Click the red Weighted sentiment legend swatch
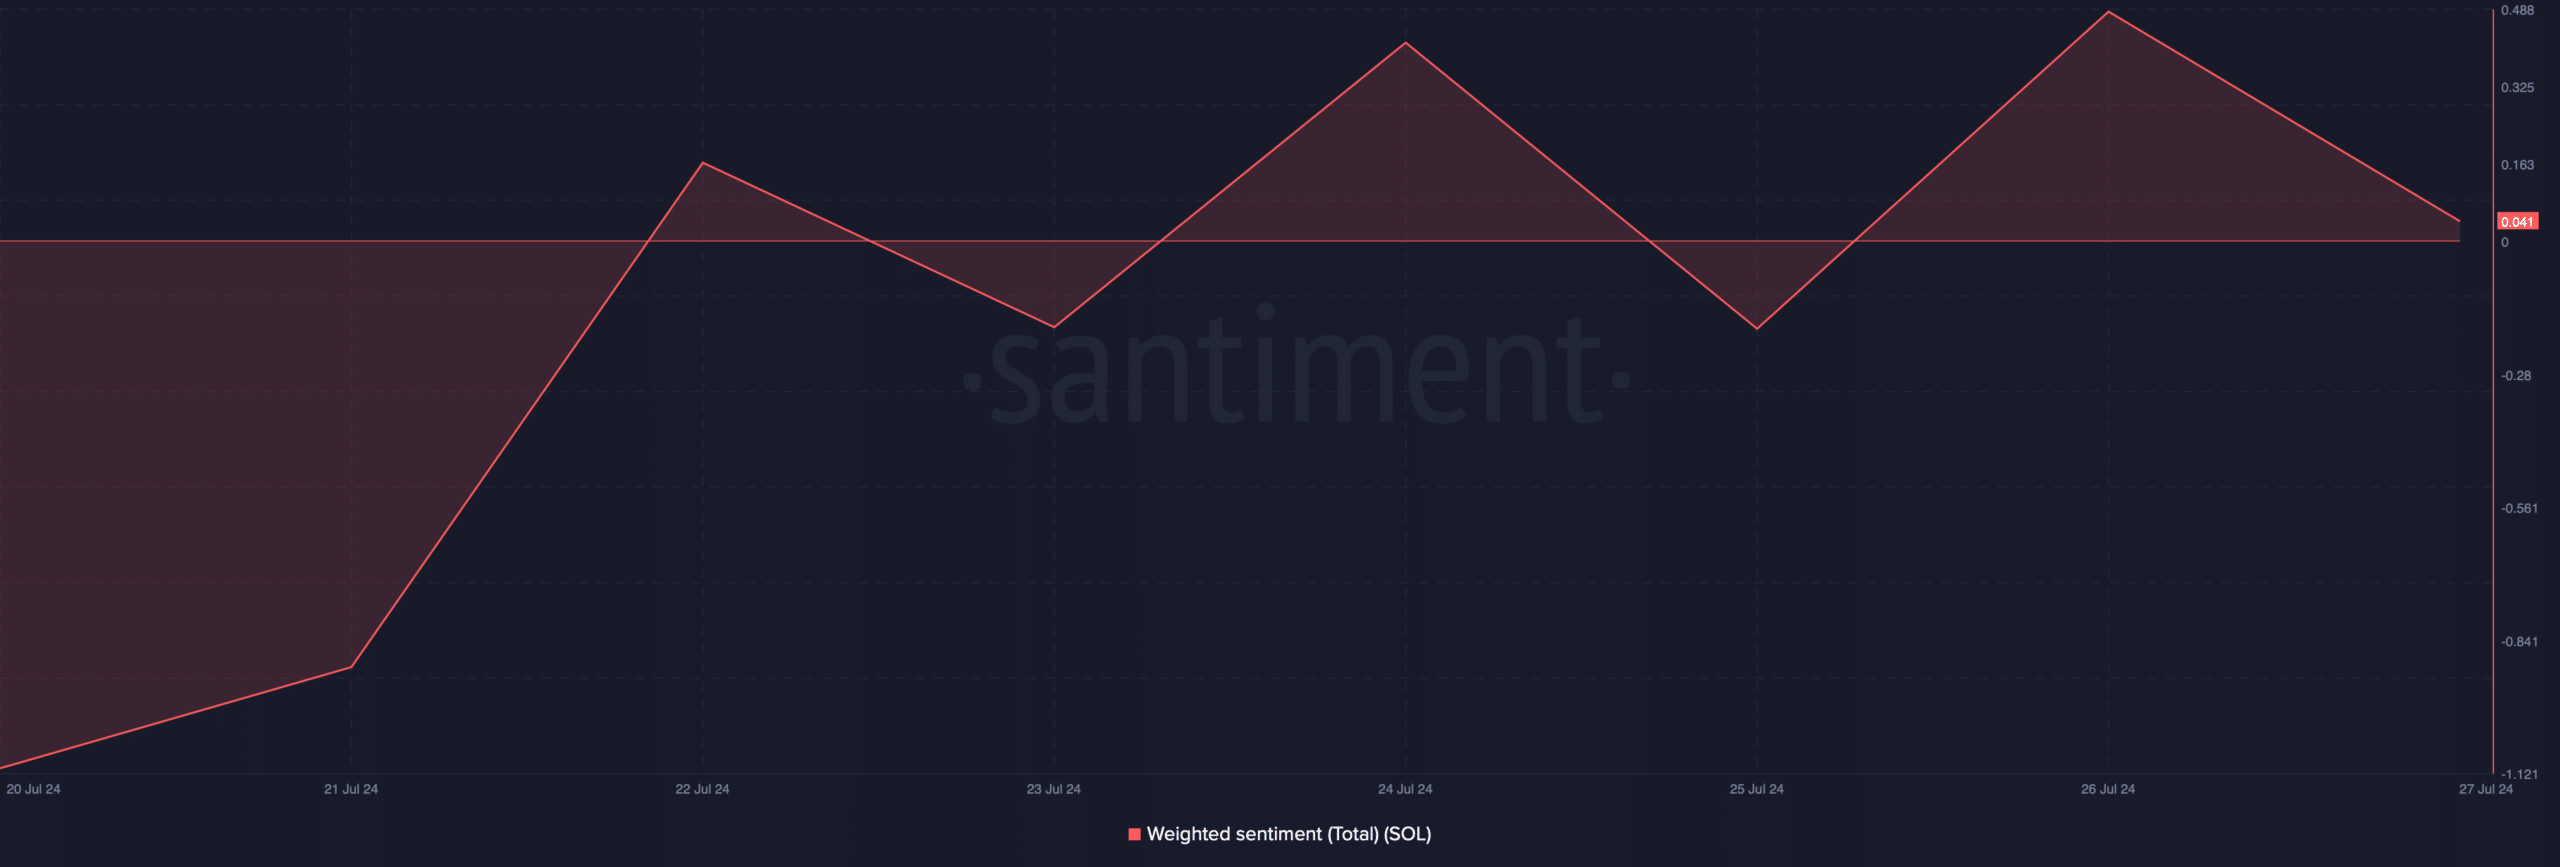The image size is (2560, 867). click(1134, 834)
